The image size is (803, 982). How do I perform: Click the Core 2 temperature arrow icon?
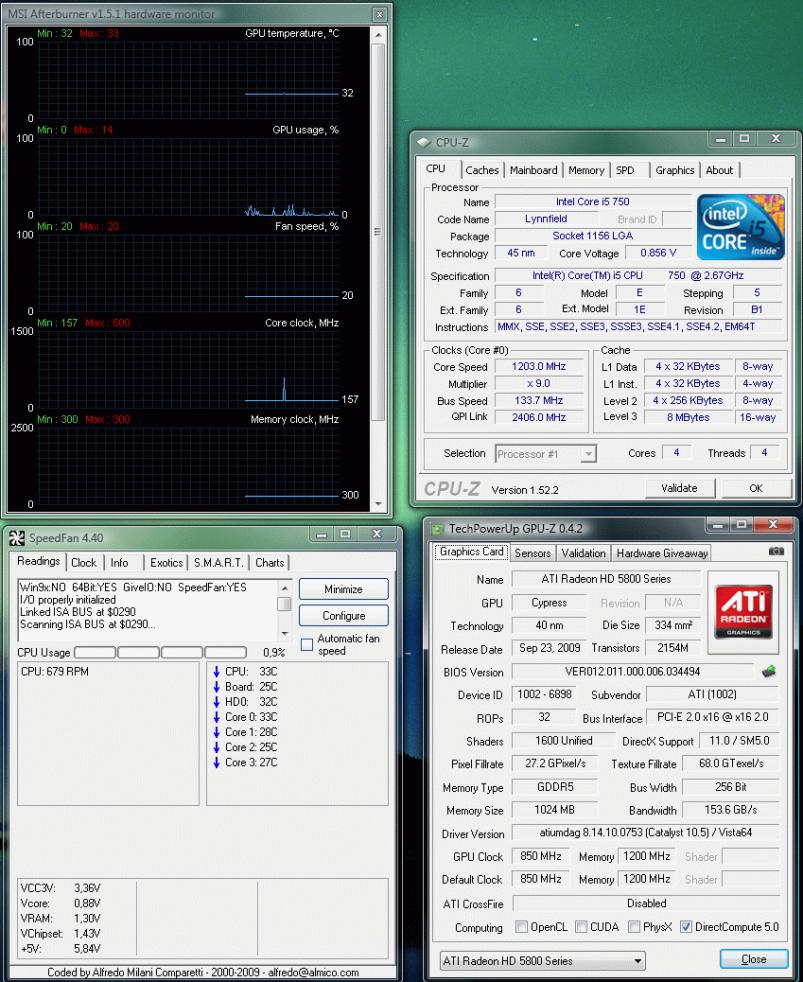217,747
